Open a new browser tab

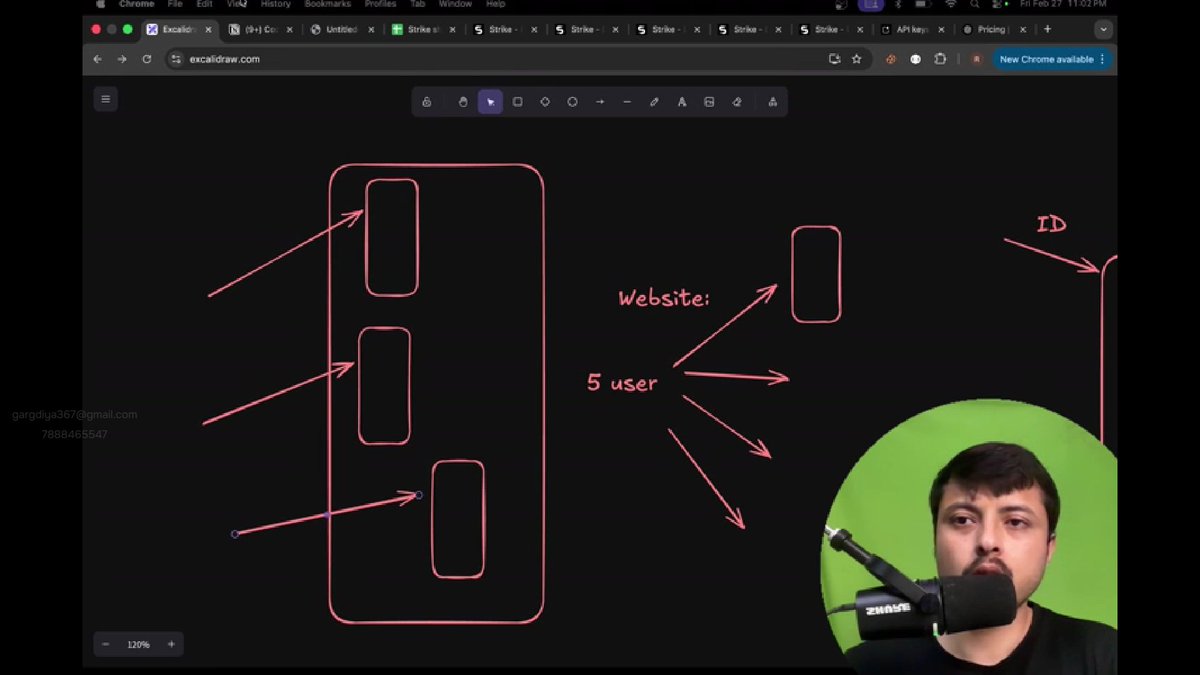click(x=1047, y=30)
